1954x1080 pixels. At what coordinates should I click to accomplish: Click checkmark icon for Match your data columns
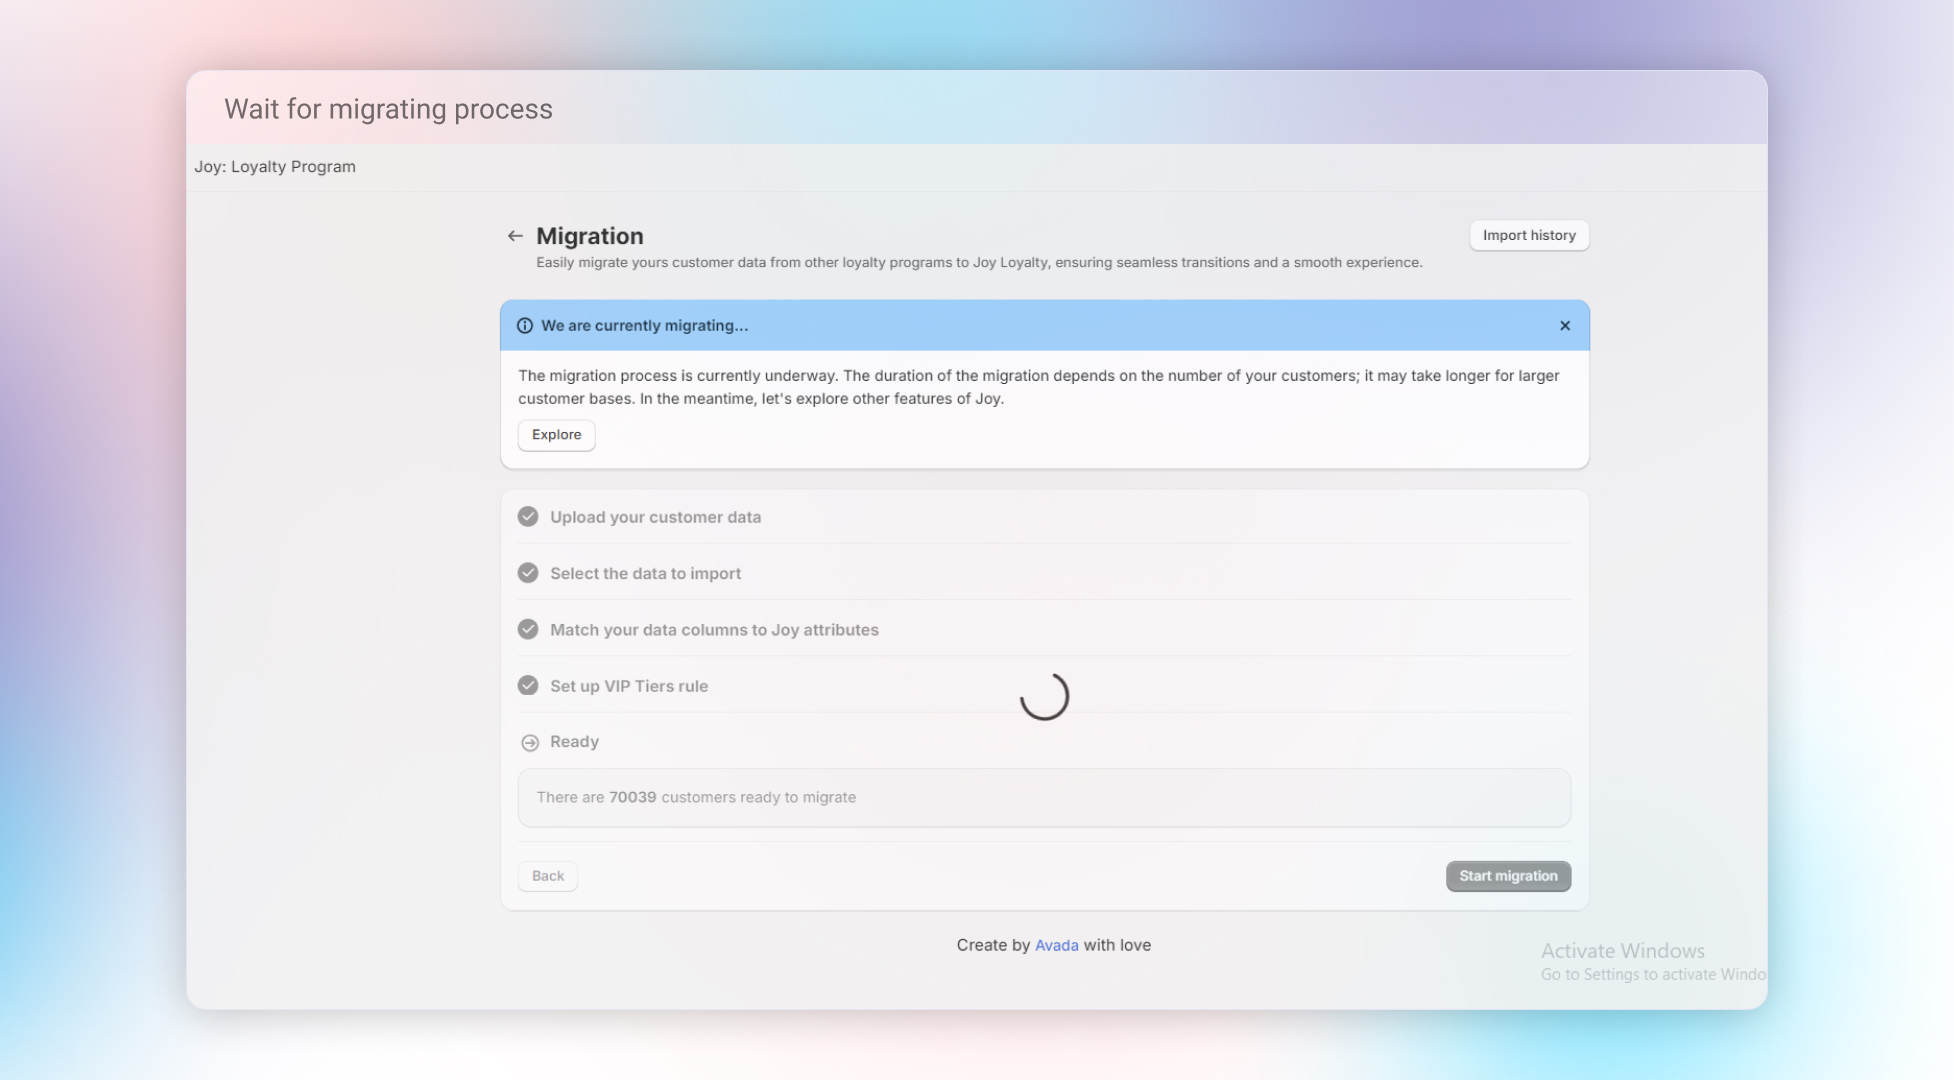pyautogui.click(x=528, y=630)
